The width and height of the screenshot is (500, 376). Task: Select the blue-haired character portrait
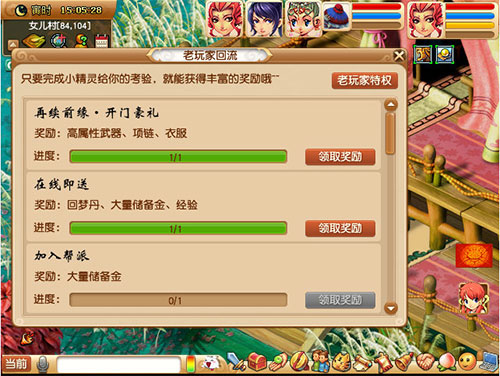pos(264,19)
